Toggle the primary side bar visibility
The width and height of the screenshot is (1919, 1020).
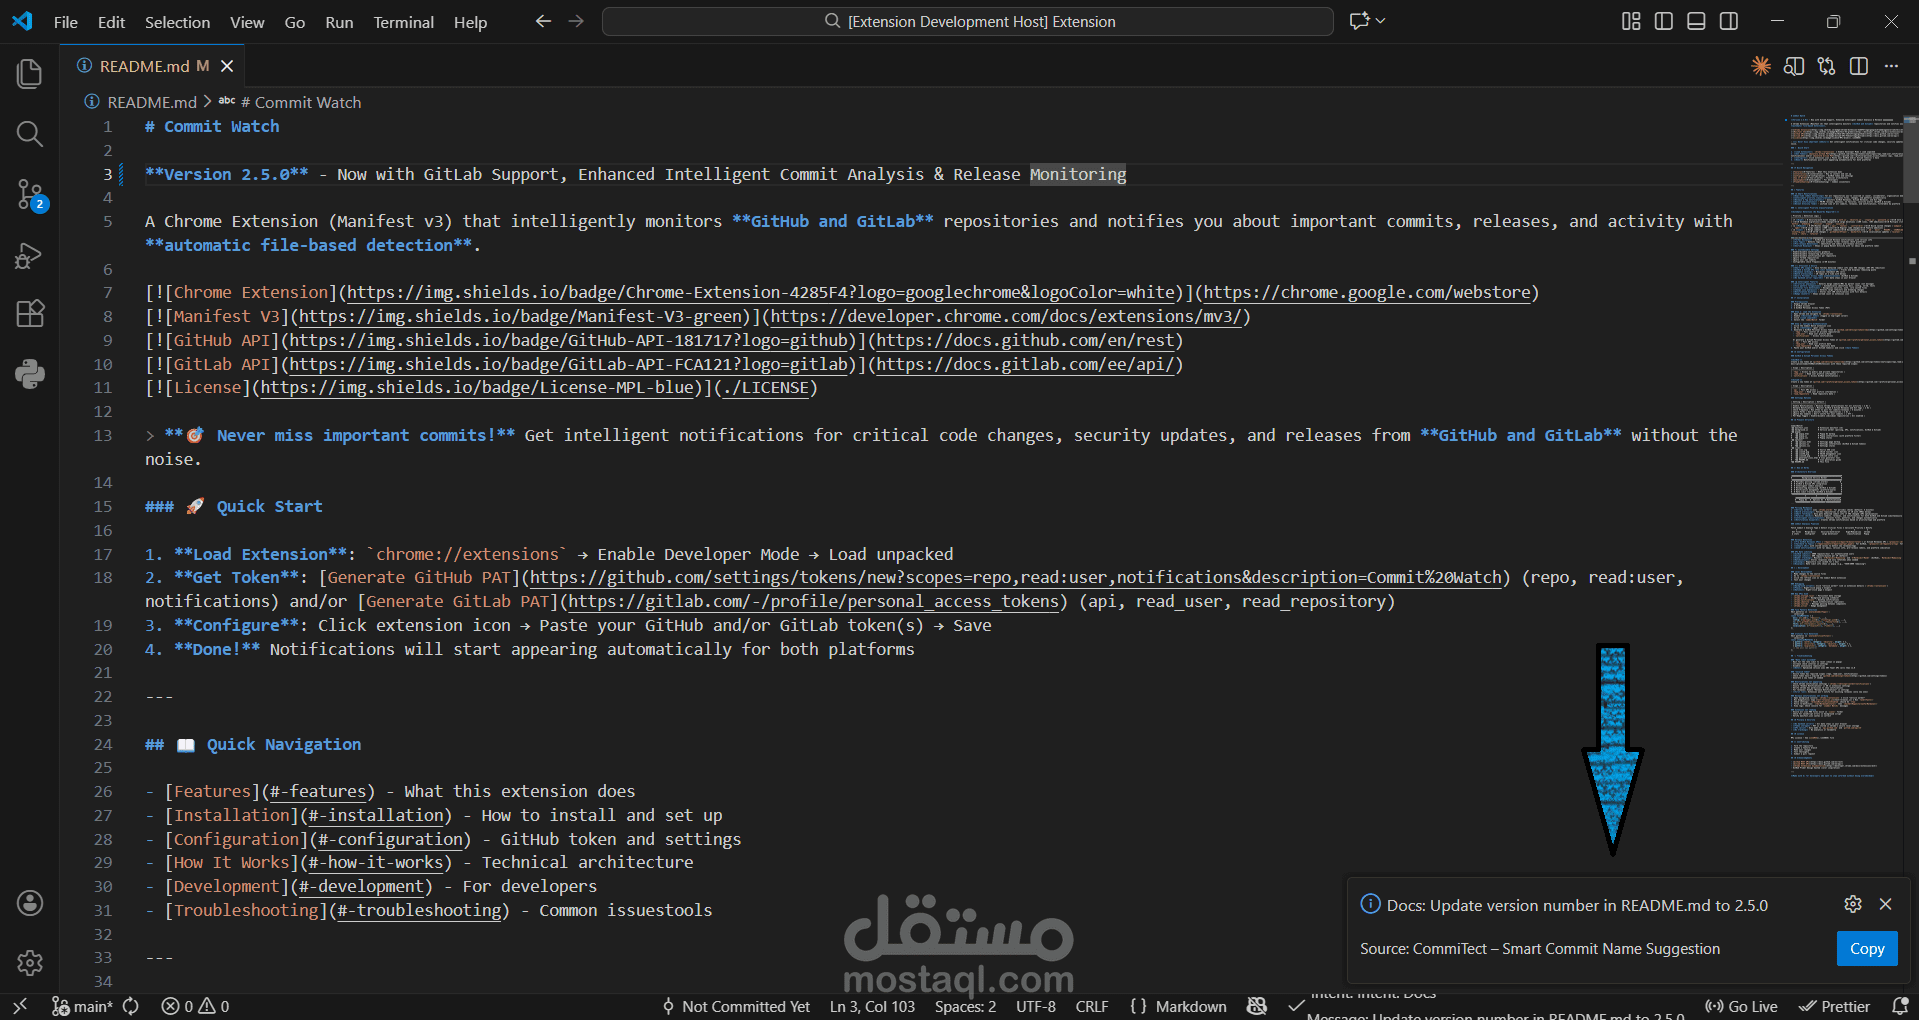pos(1664,21)
